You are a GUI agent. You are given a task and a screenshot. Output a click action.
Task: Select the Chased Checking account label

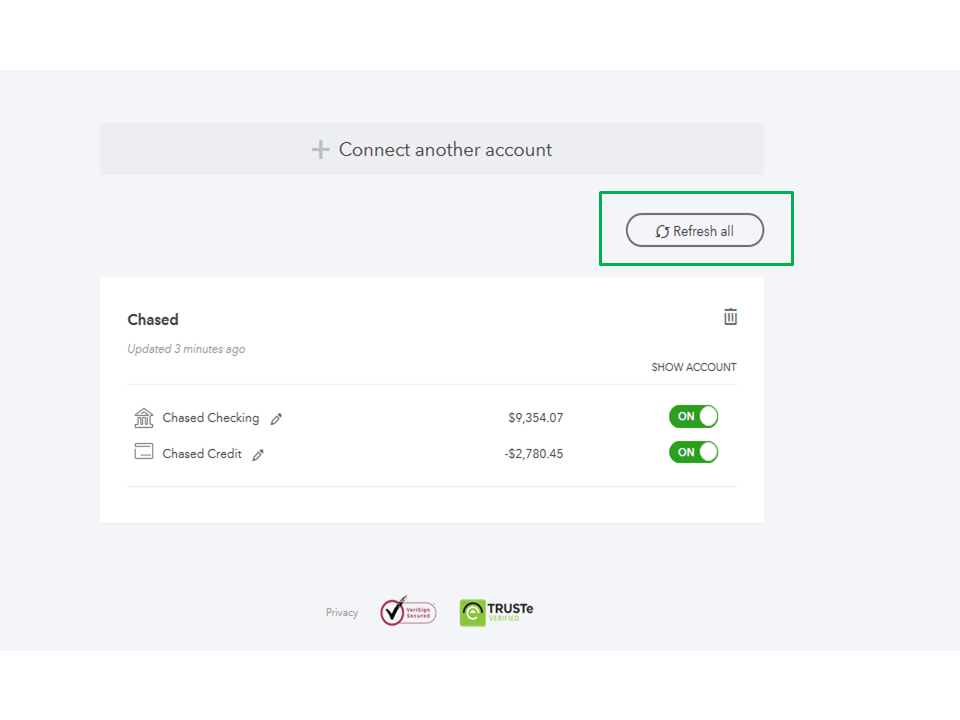click(210, 418)
